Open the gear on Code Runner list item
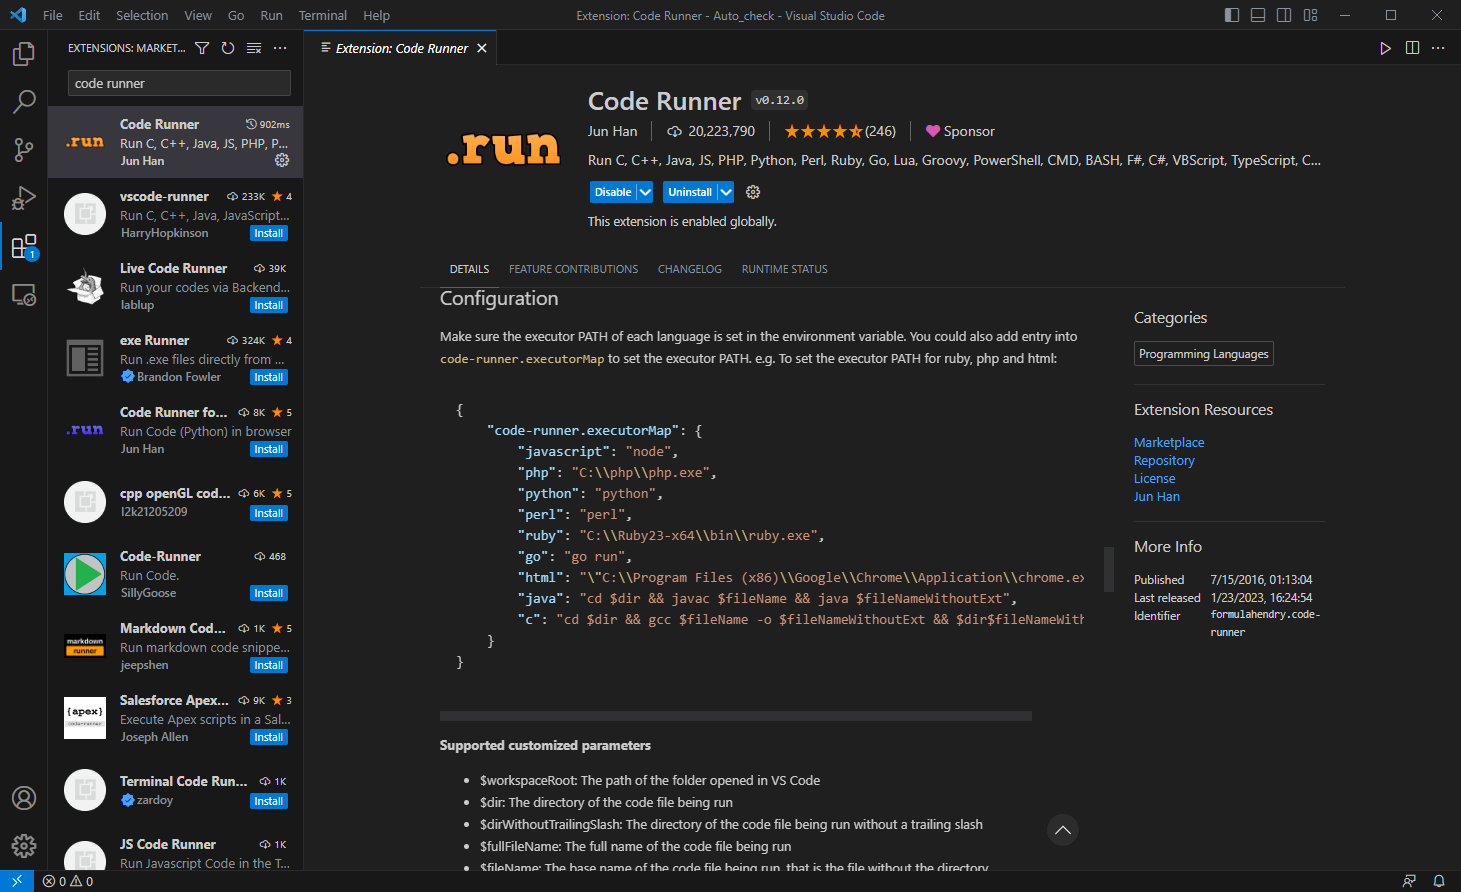1461x892 pixels. point(282,160)
